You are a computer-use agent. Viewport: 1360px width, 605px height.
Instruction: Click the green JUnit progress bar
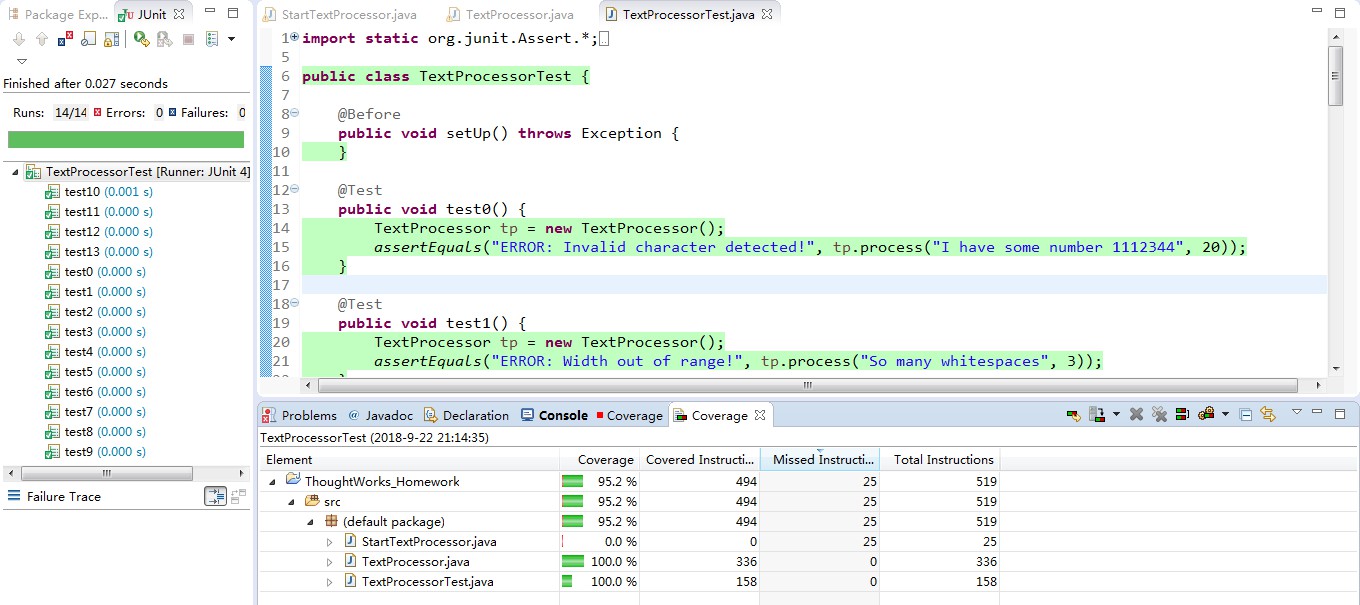[126, 139]
